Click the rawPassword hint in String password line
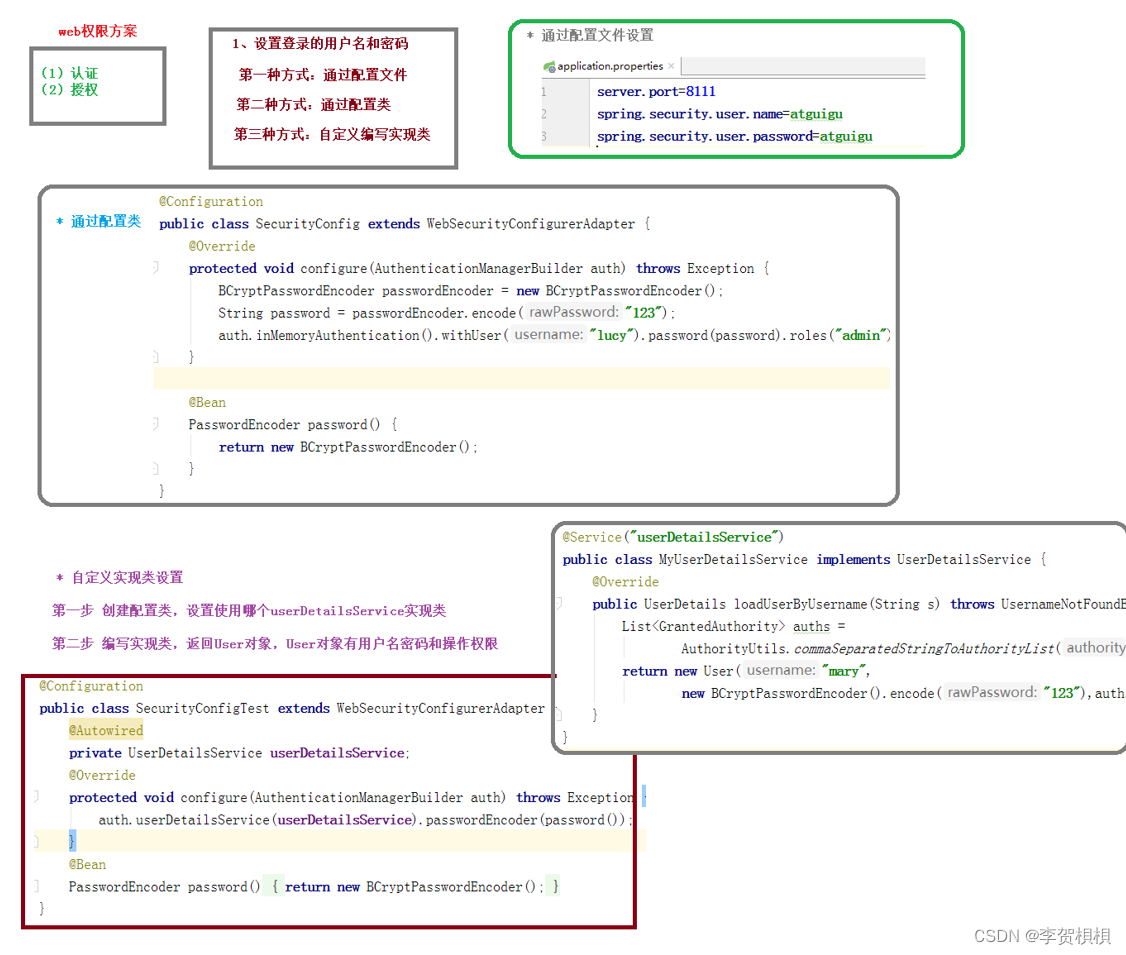 point(573,312)
